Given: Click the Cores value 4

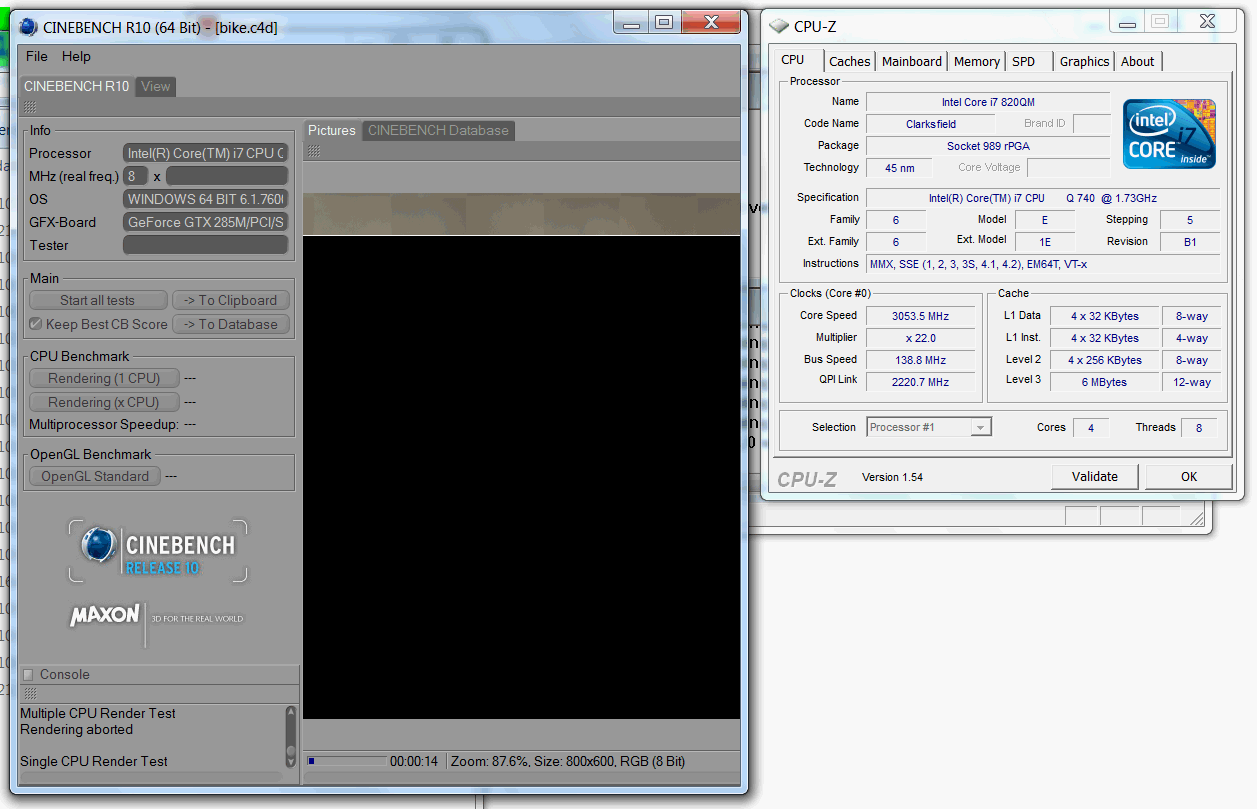Looking at the screenshot, I should pyautogui.click(x=1091, y=428).
